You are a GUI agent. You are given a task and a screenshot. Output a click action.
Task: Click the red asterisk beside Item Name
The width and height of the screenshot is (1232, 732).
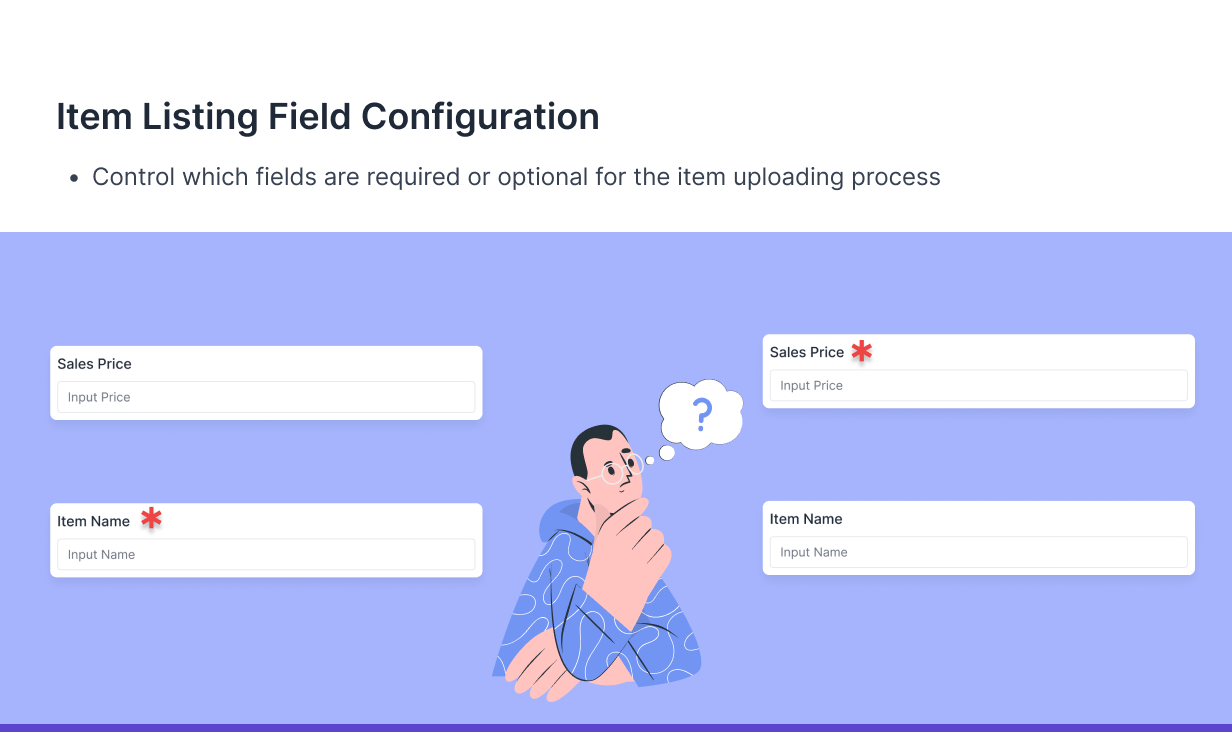point(151,518)
